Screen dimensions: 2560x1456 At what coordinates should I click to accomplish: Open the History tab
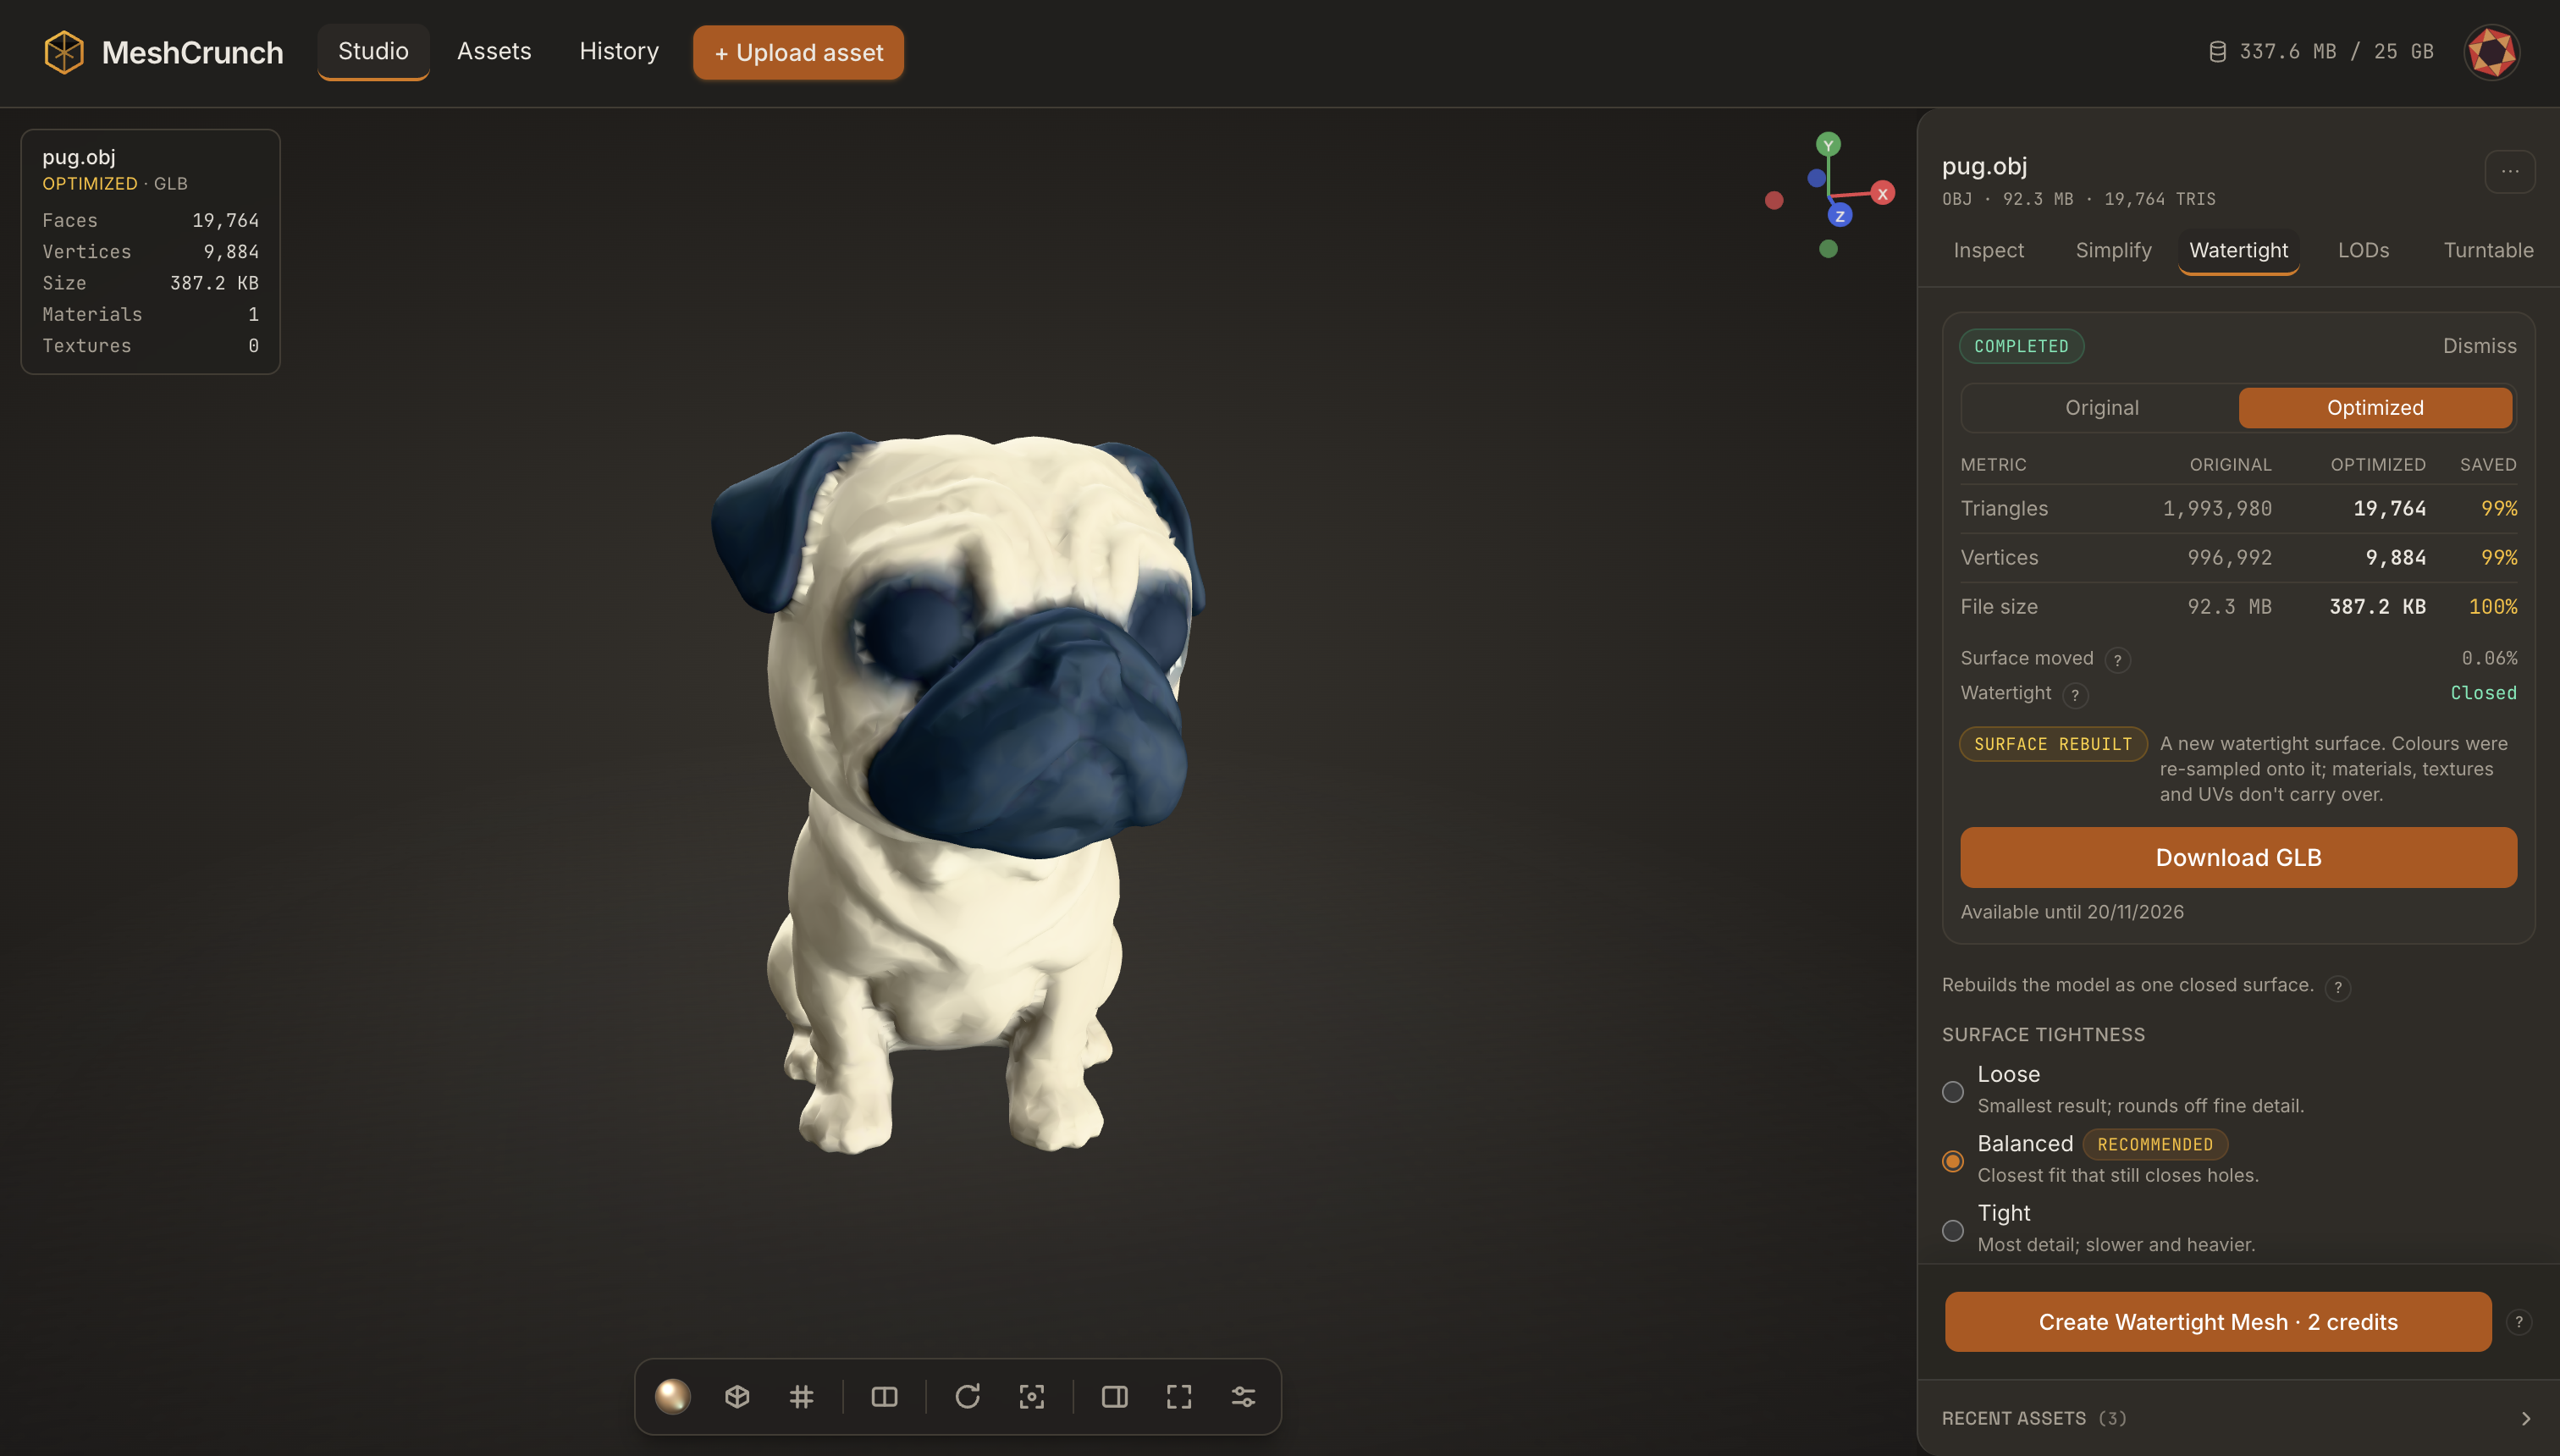(619, 51)
